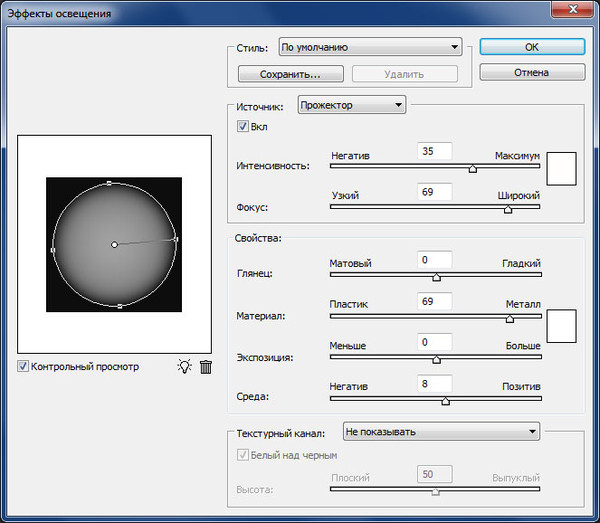
Task: Click the Фокус value field 69
Action: (x=434, y=192)
